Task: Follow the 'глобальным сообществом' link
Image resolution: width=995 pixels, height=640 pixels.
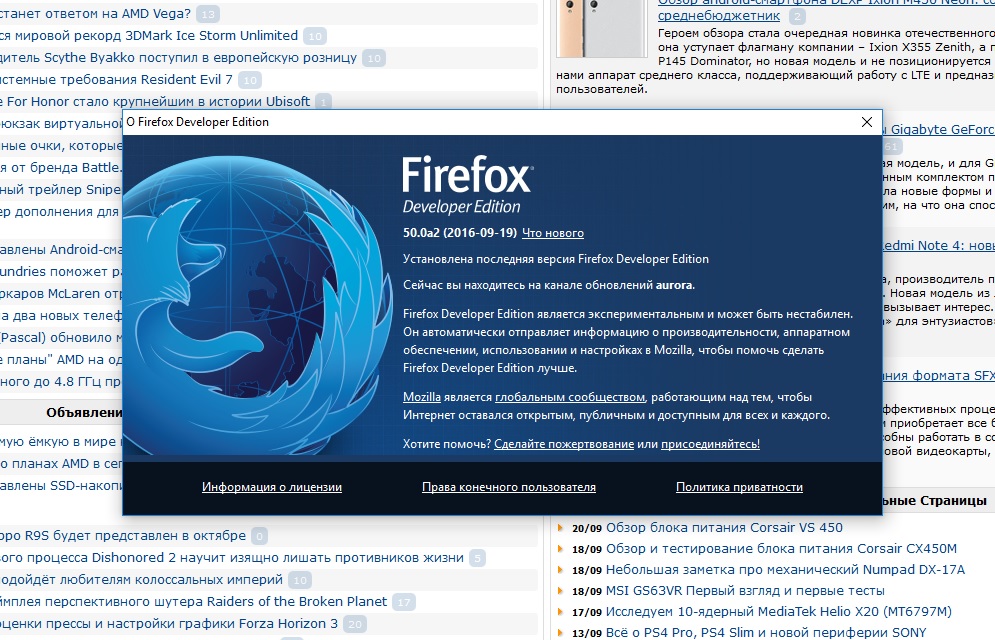Action: (x=570, y=397)
